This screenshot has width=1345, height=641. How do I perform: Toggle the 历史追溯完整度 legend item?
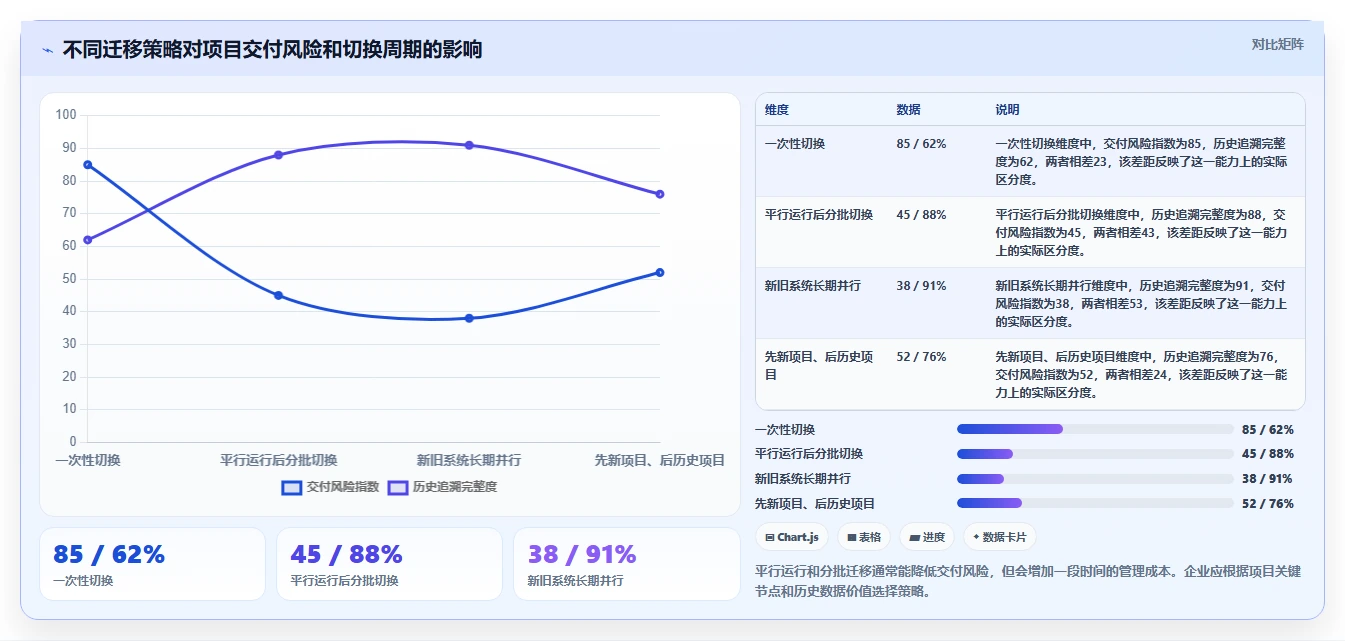click(x=442, y=487)
